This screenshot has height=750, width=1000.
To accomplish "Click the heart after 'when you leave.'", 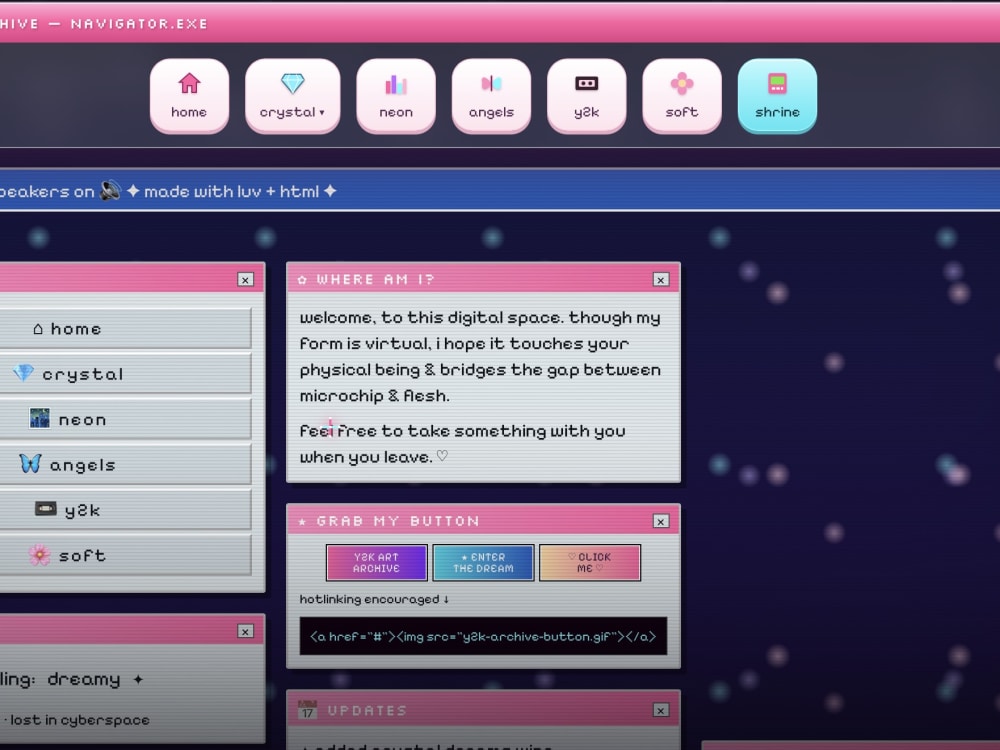I will [442, 456].
